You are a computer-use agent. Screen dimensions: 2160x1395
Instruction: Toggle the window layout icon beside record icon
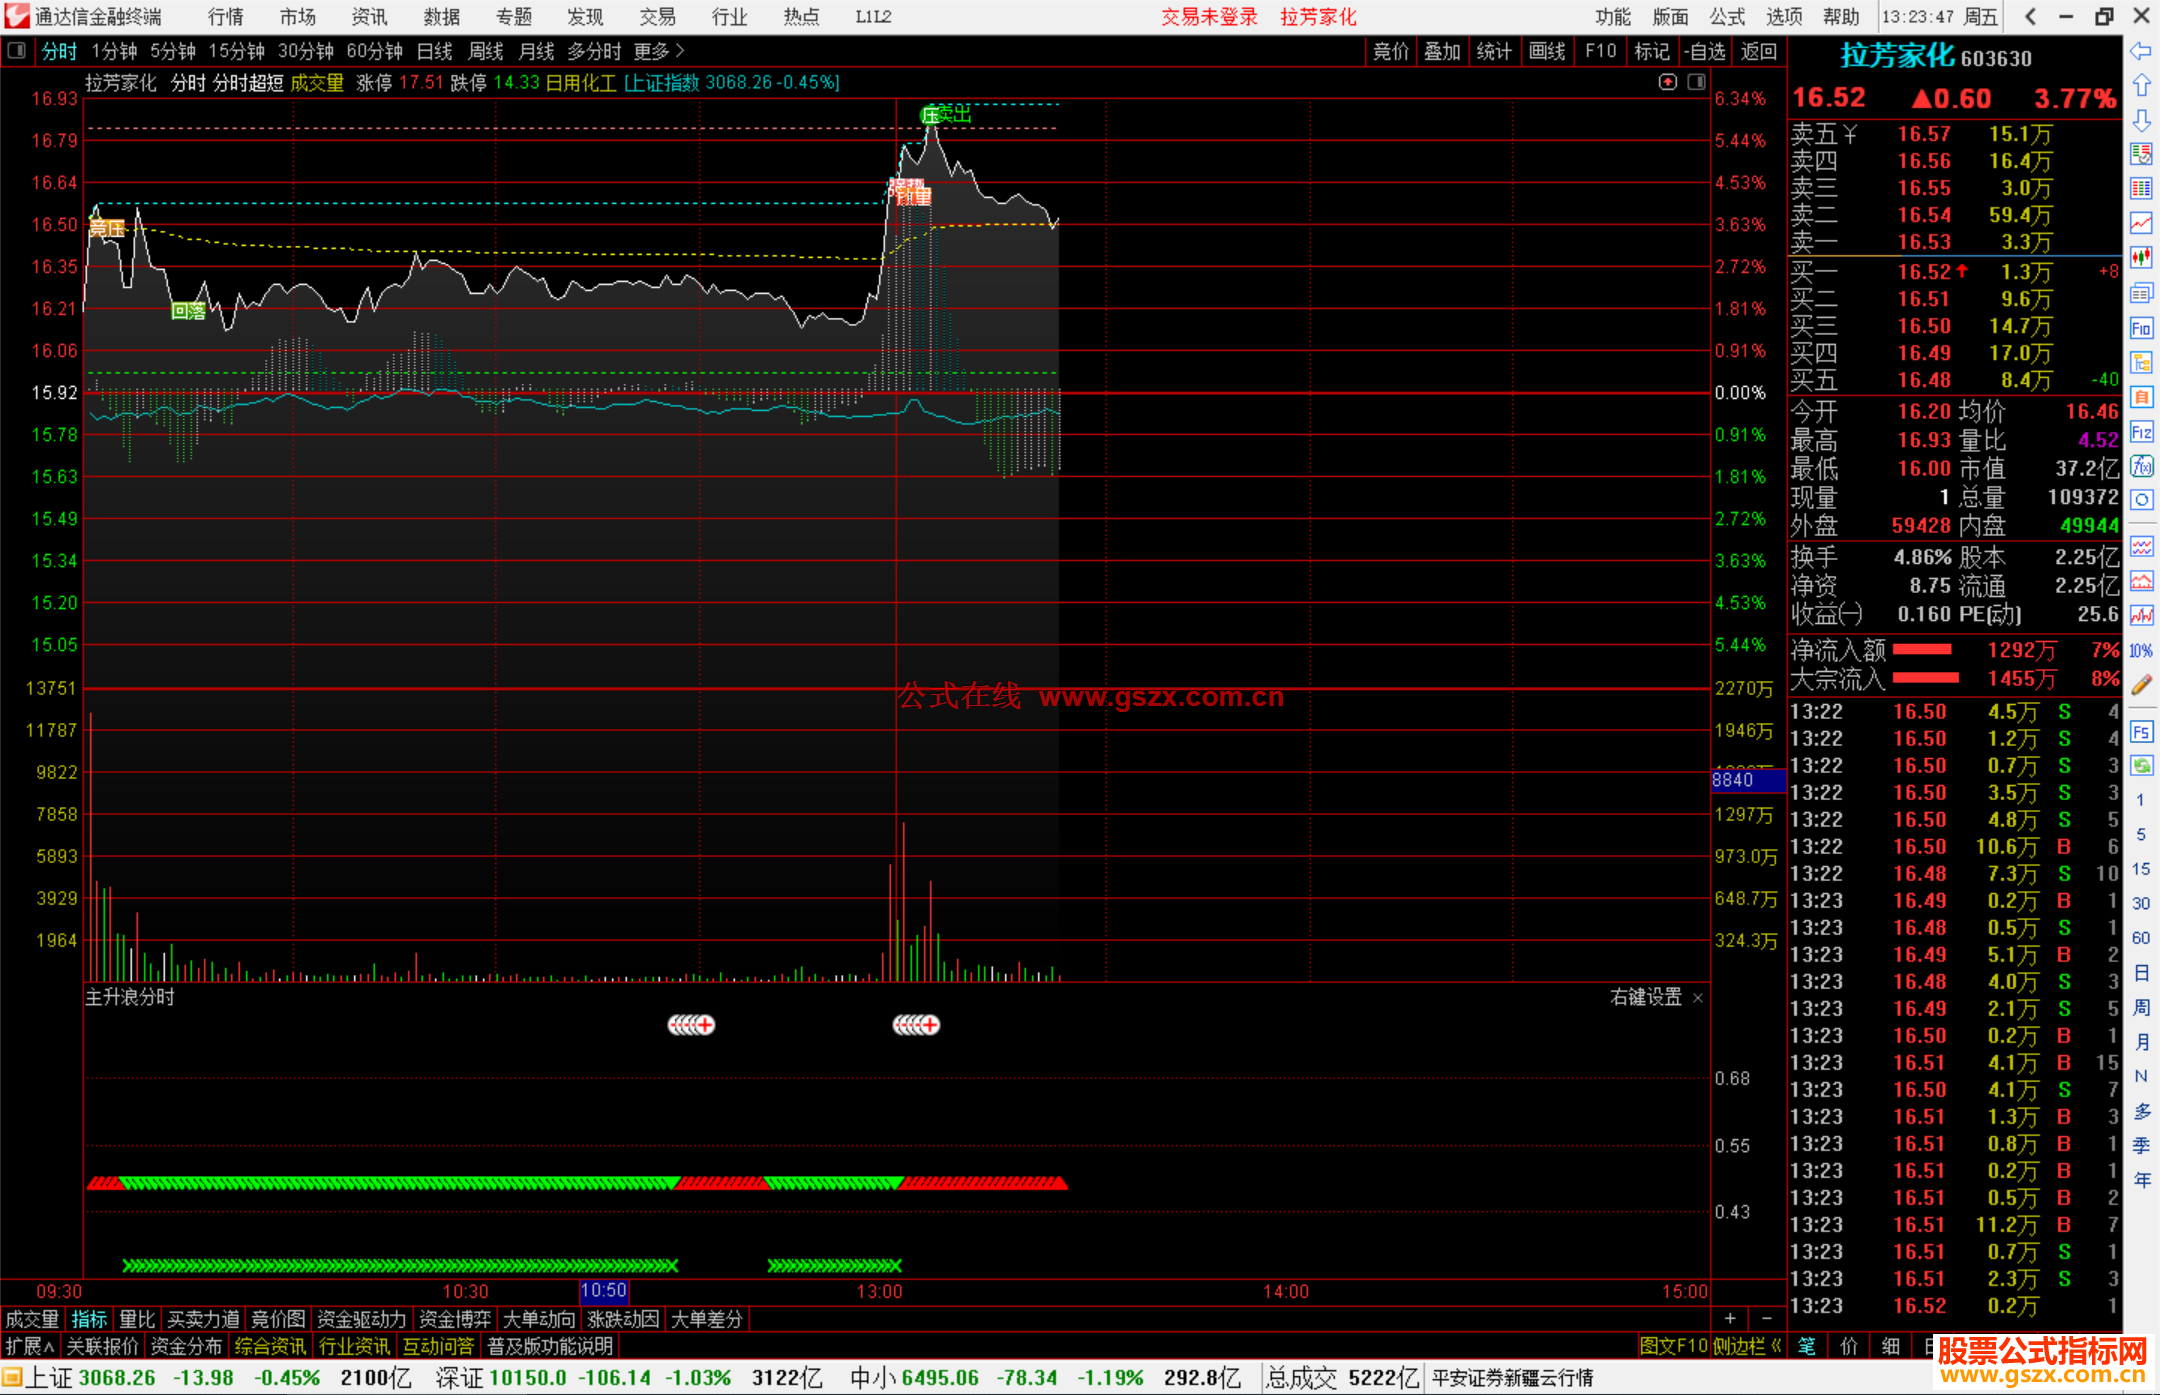[x=1696, y=82]
